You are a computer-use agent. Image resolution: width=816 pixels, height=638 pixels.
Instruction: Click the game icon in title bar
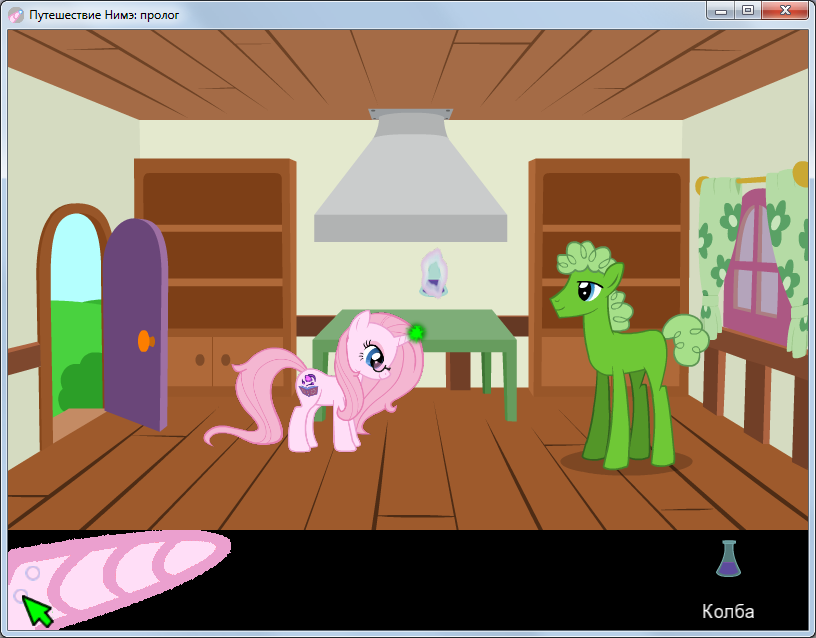tap(17, 12)
